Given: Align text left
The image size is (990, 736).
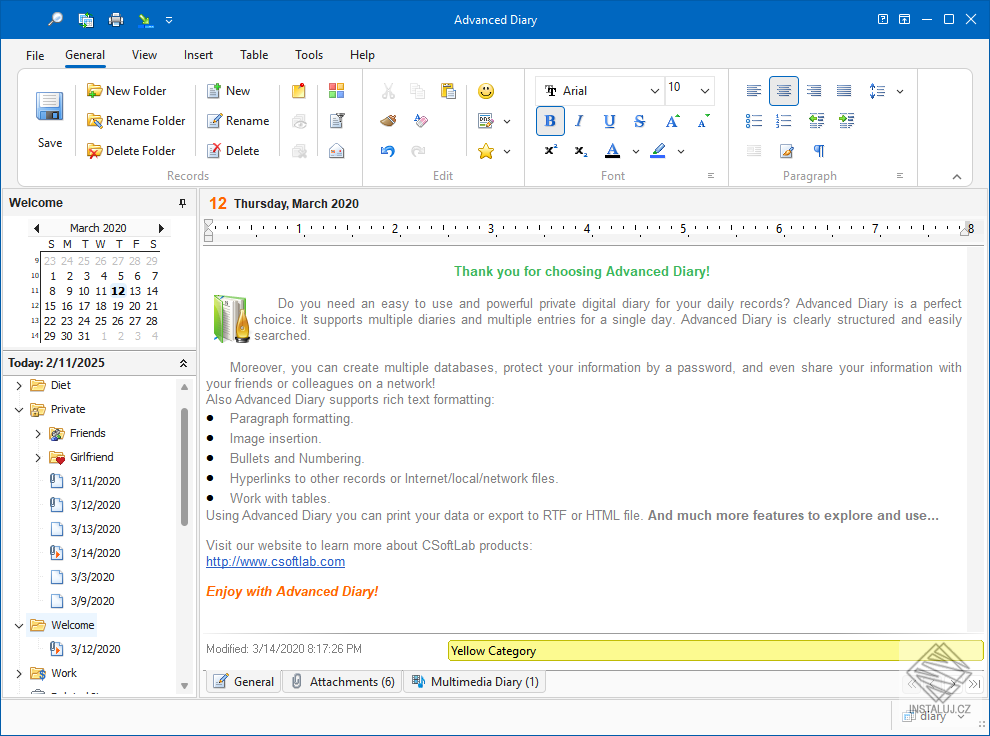Looking at the screenshot, I should 754,91.
